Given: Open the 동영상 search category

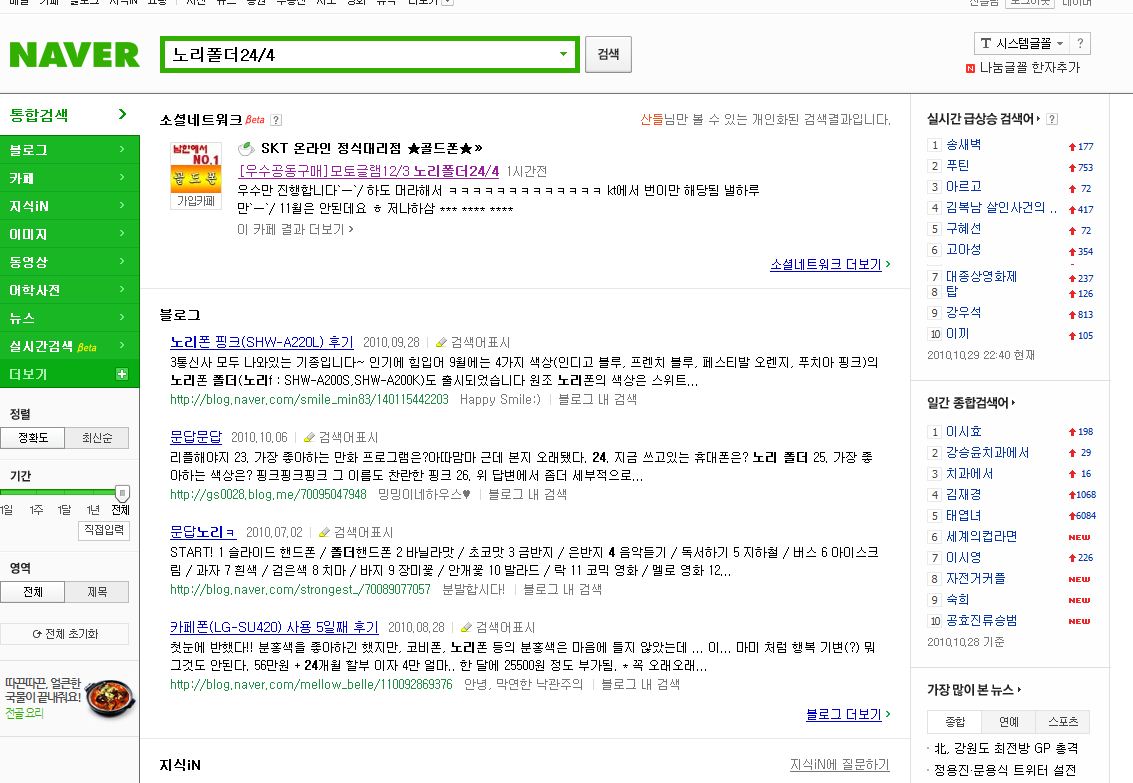Looking at the screenshot, I should point(69,261).
